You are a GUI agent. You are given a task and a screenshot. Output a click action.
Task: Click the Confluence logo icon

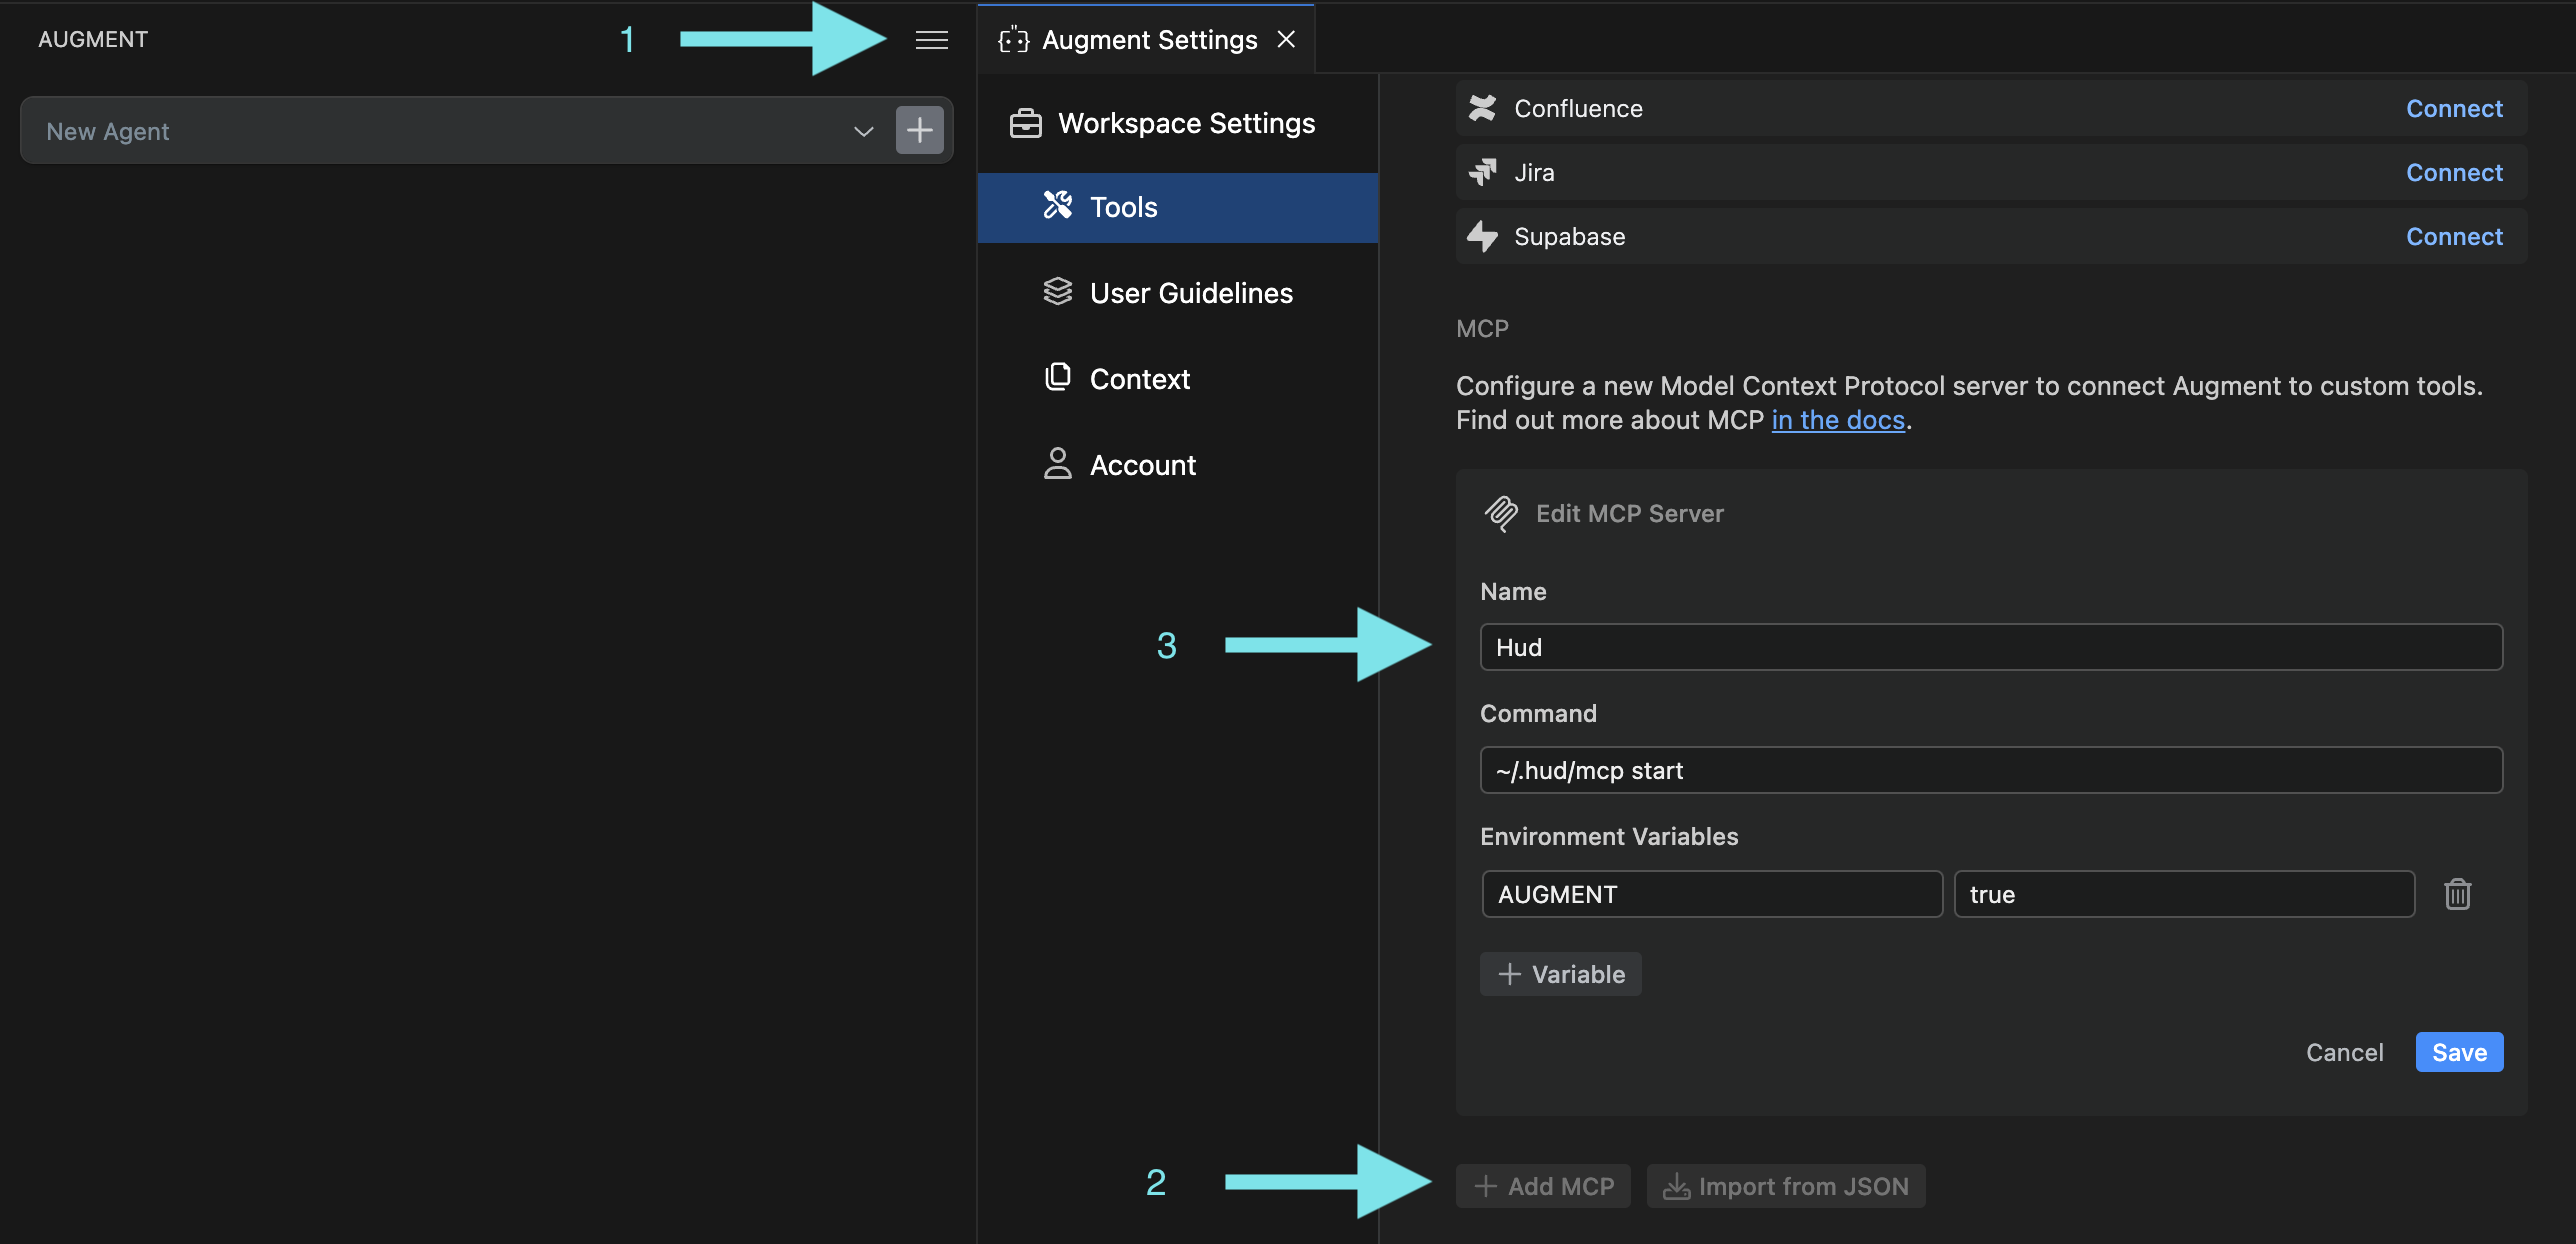point(1482,108)
